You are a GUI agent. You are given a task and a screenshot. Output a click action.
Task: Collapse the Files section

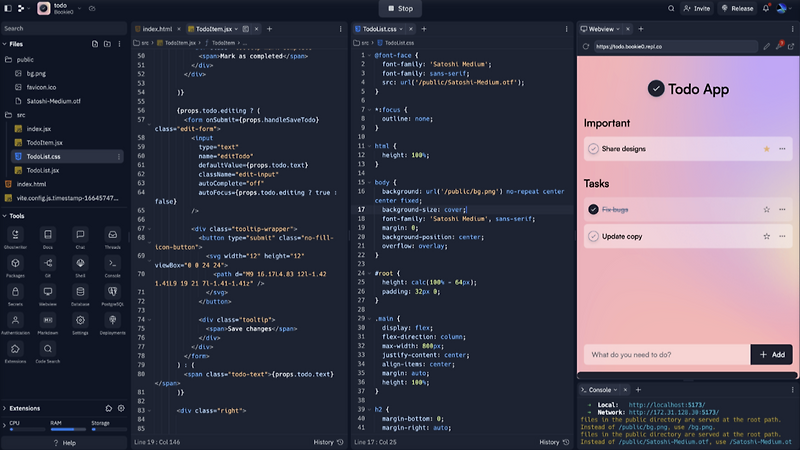point(5,44)
